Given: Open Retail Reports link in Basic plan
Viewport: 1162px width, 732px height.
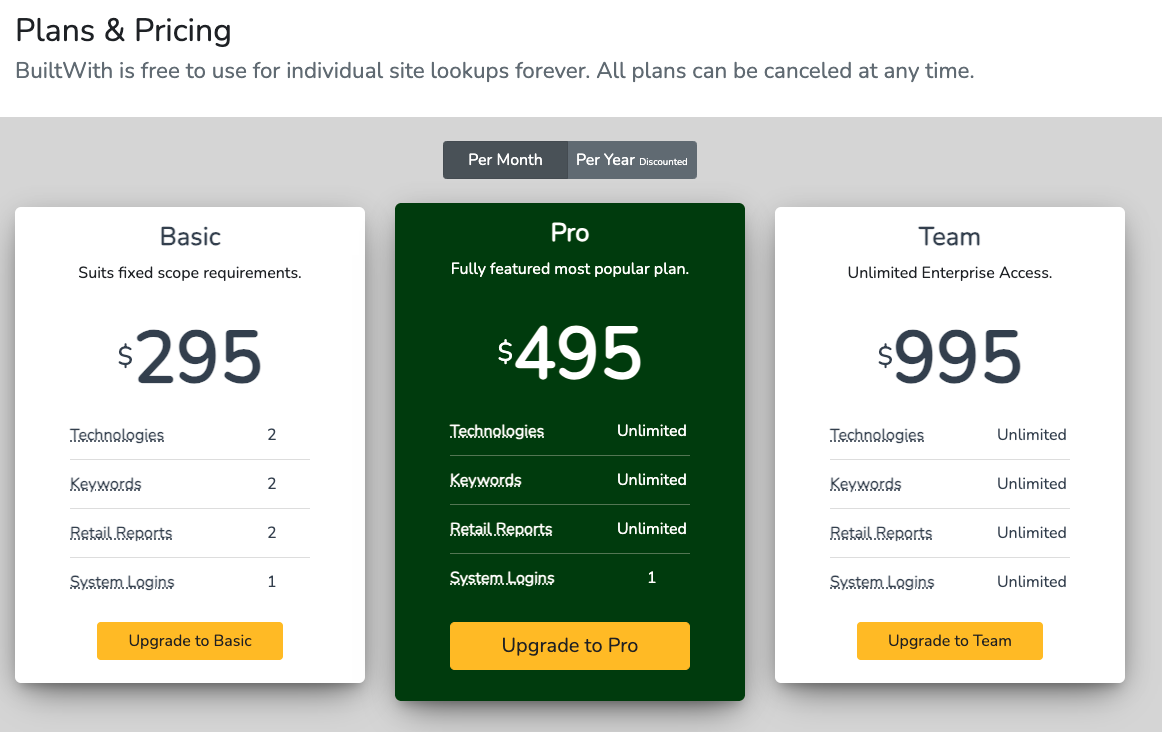Looking at the screenshot, I should (x=121, y=533).
